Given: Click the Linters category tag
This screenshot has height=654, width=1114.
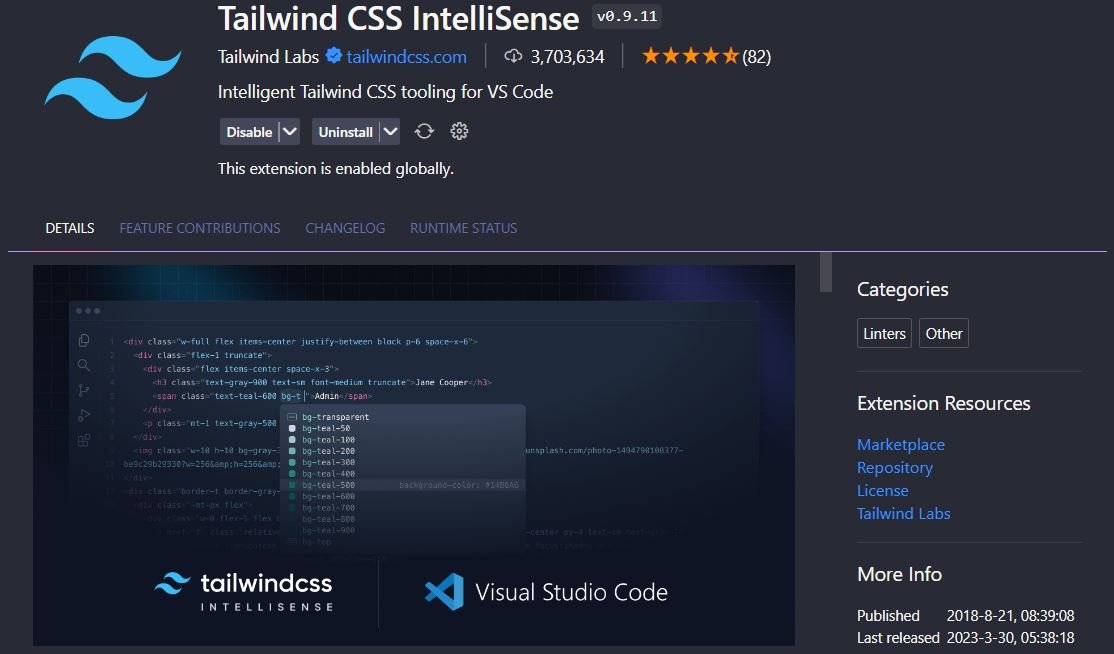Looking at the screenshot, I should pos(884,333).
